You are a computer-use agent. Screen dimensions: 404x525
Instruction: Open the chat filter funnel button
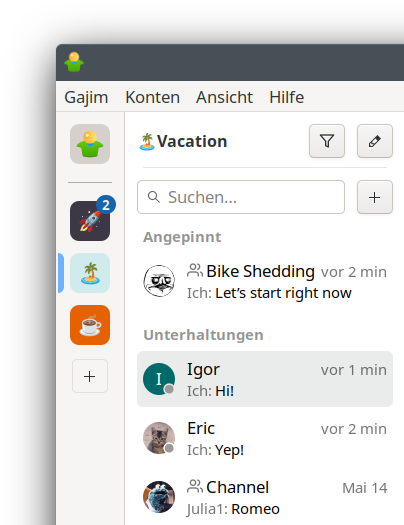pos(327,141)
